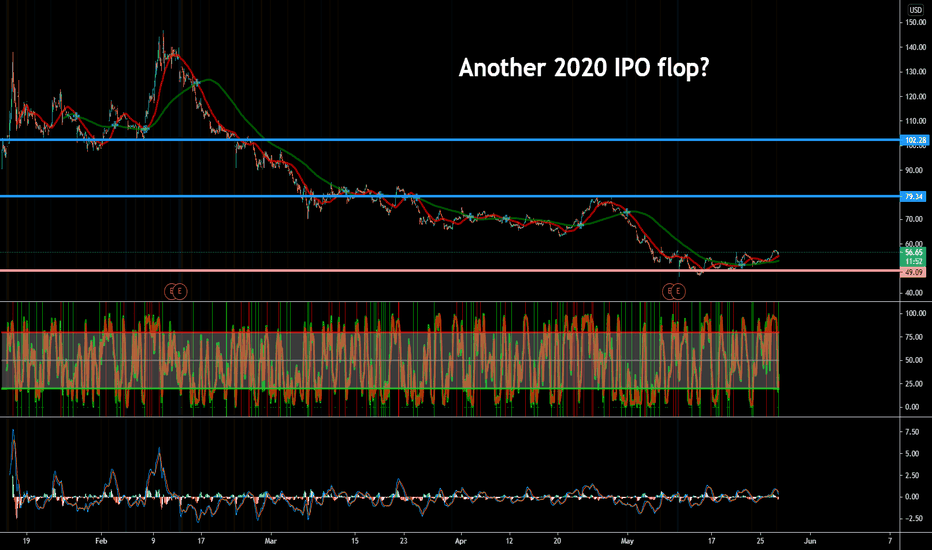Click the May date label on time axis
The image size is (932, 550).
(627, 541)
